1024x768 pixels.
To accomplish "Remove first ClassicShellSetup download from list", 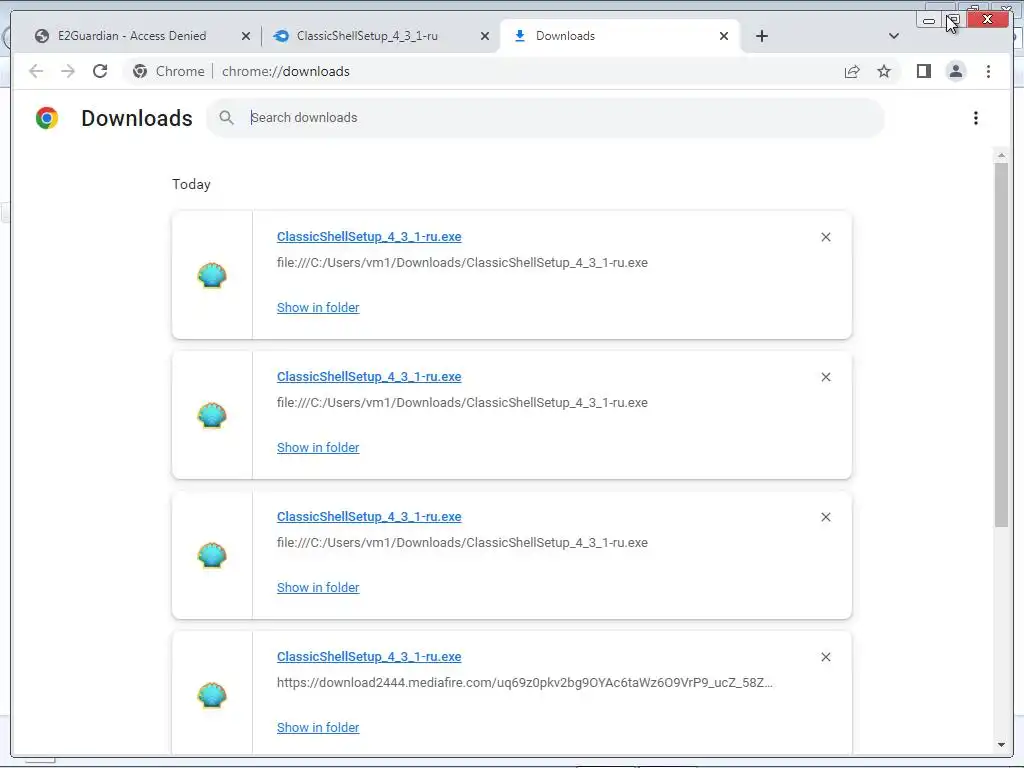I will 825,237.
